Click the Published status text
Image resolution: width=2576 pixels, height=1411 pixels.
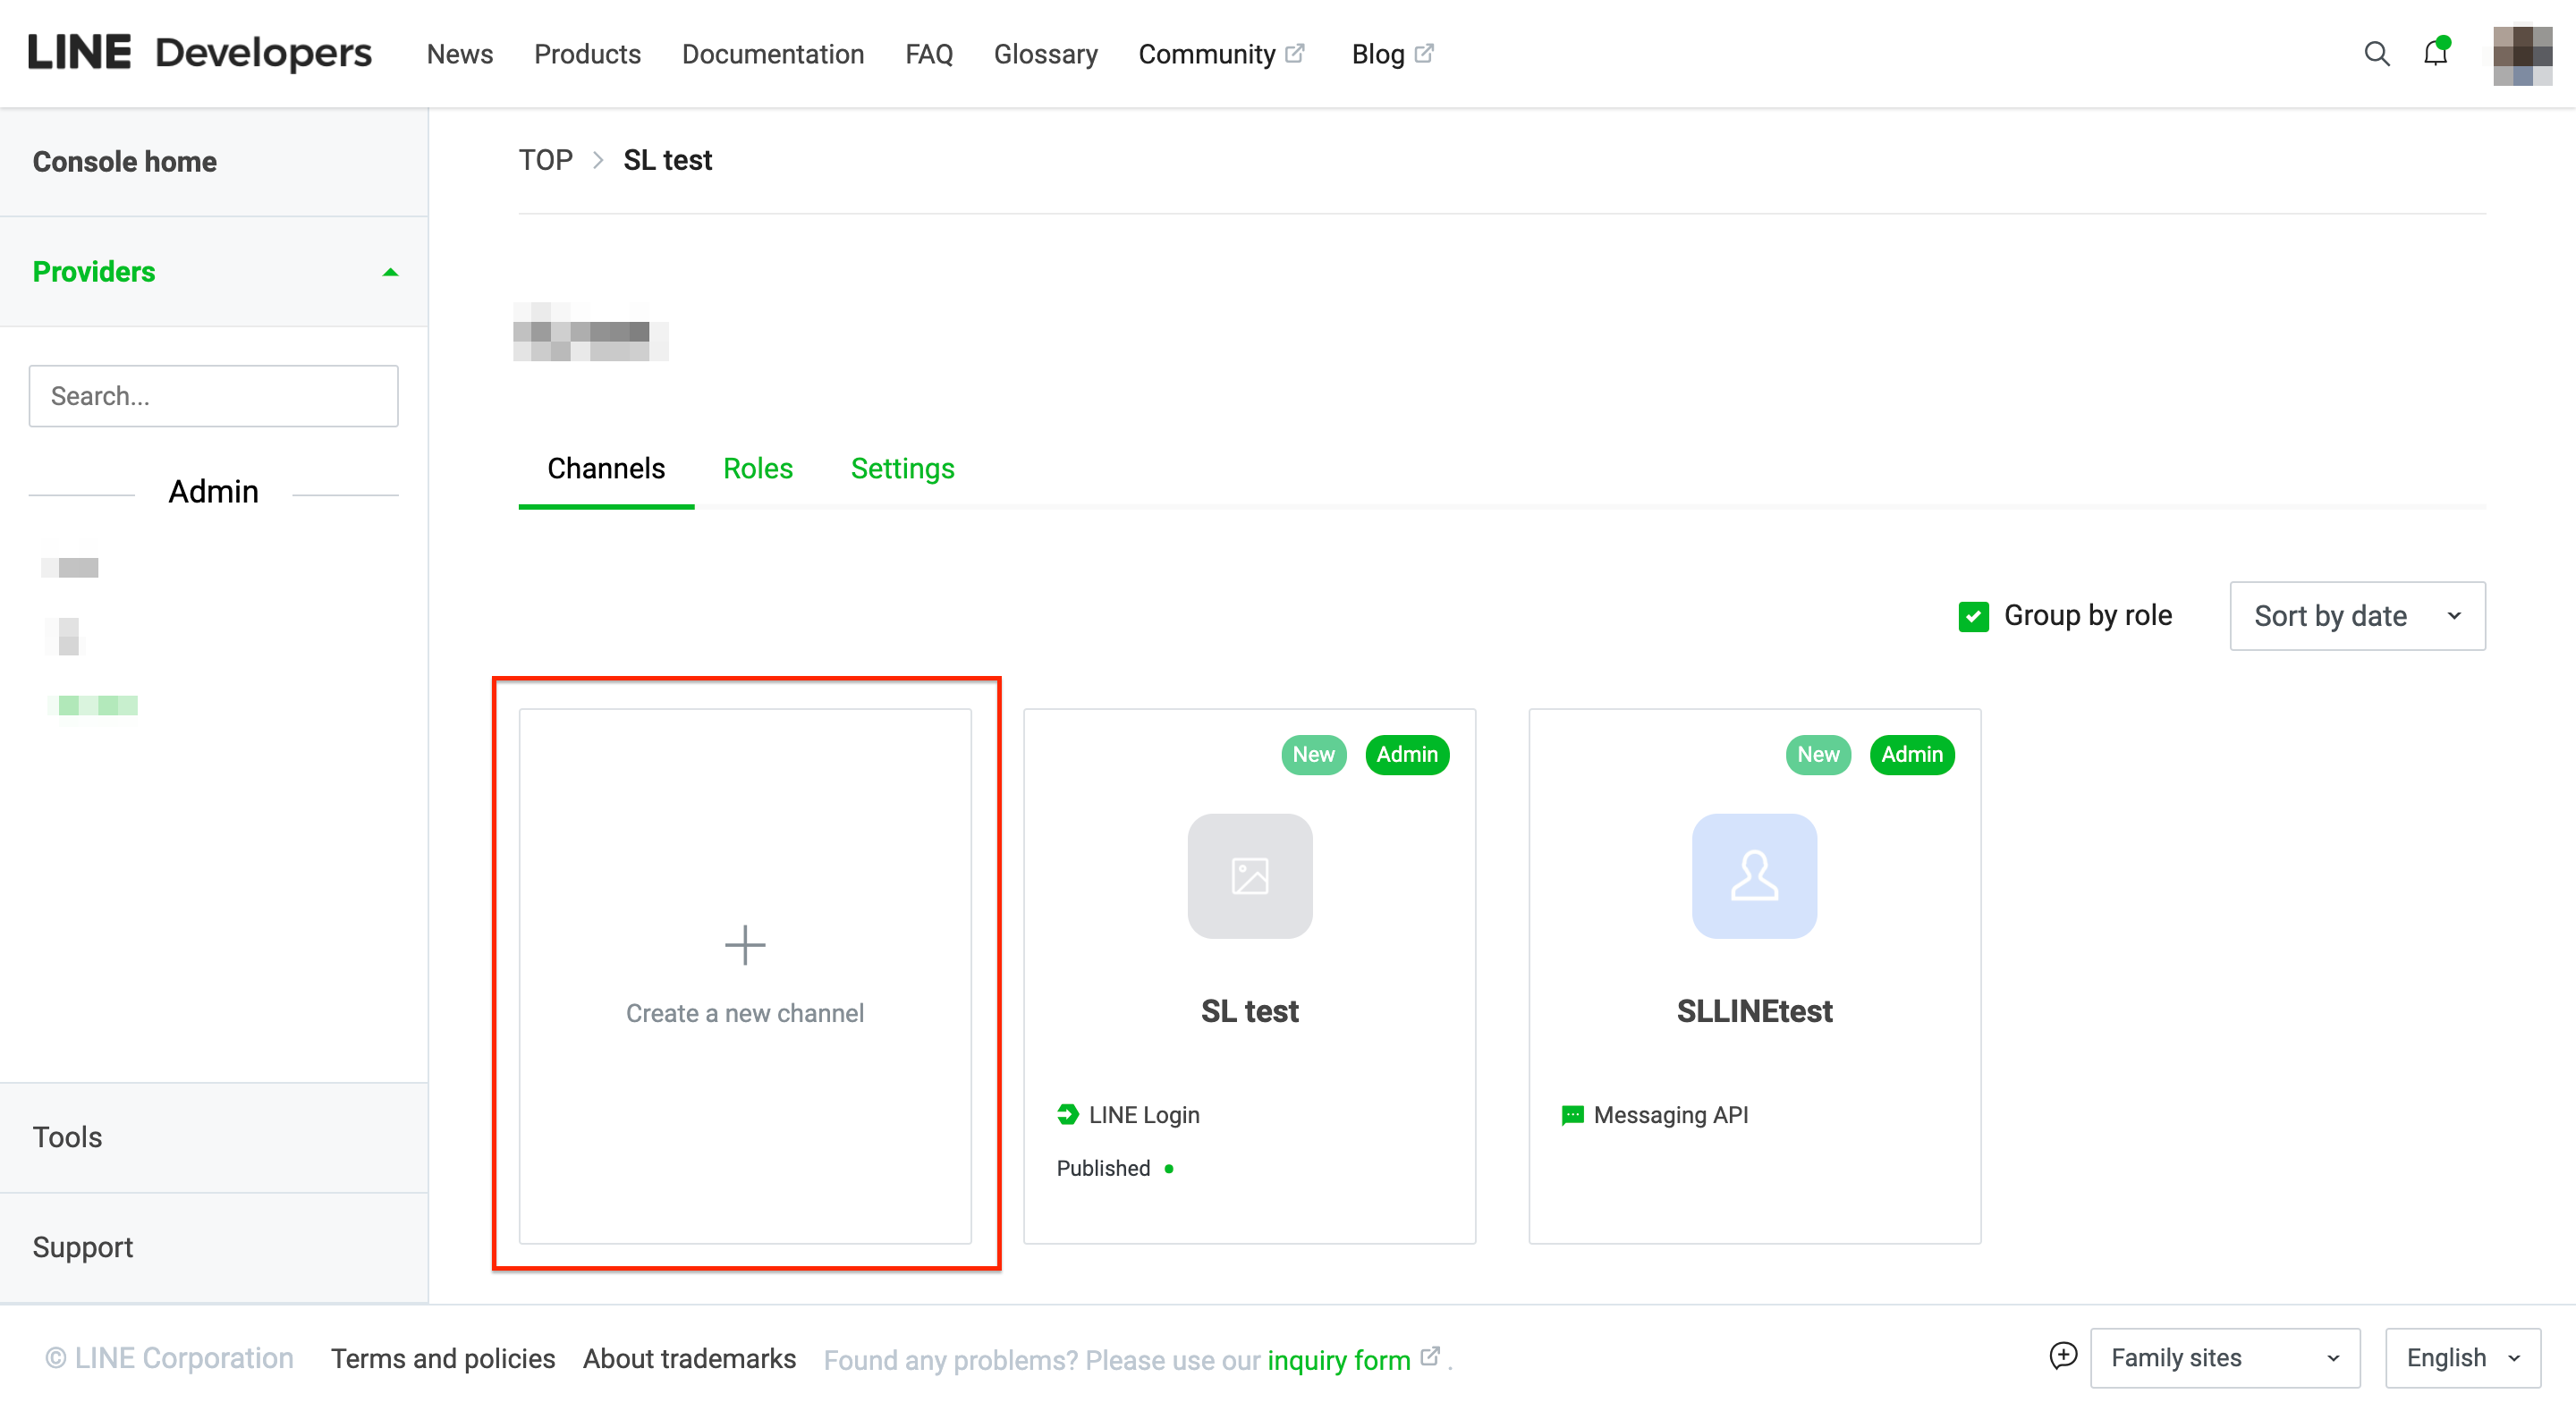(1104, 1168)
